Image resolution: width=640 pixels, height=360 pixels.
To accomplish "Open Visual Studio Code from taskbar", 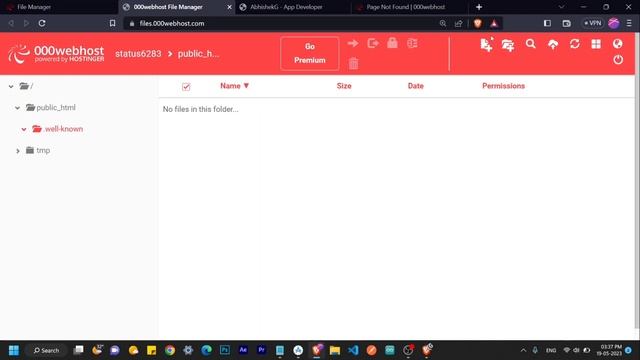I will [353, 350].
